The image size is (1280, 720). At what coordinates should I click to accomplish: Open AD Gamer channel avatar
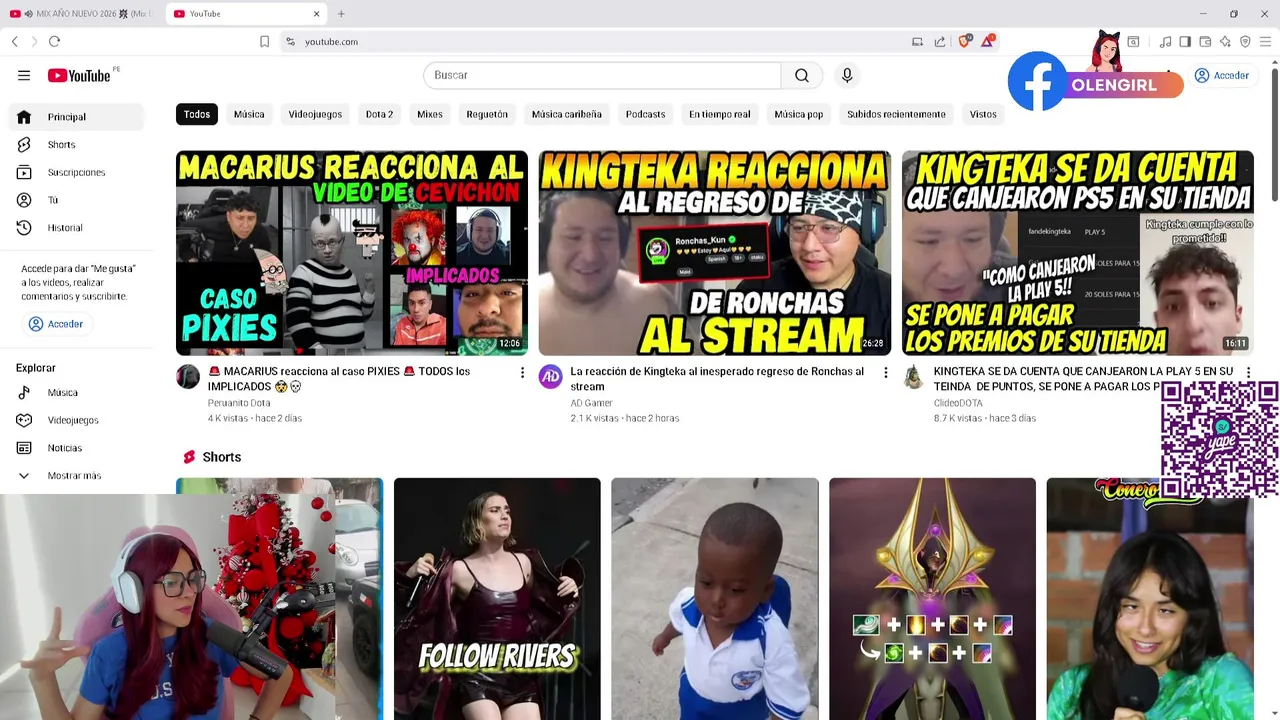tap(551, 376)
